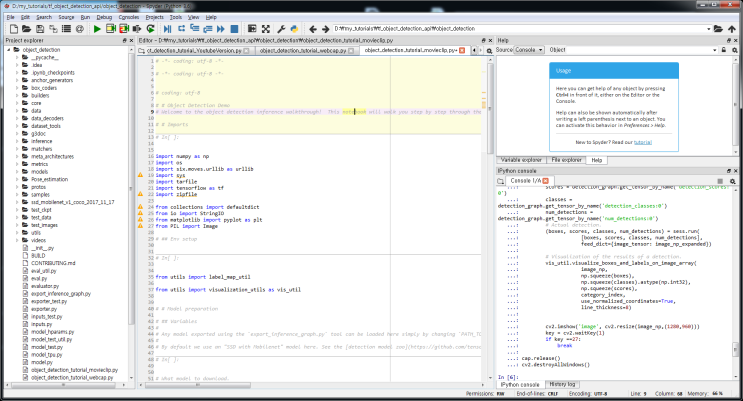Switch to the History log tab

click(x=562, y=383)
